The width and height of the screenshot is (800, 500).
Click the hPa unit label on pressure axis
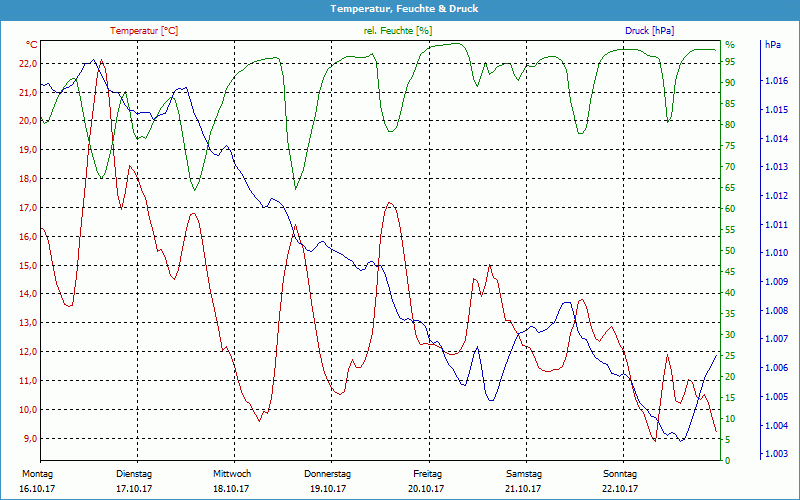point(773,45)
